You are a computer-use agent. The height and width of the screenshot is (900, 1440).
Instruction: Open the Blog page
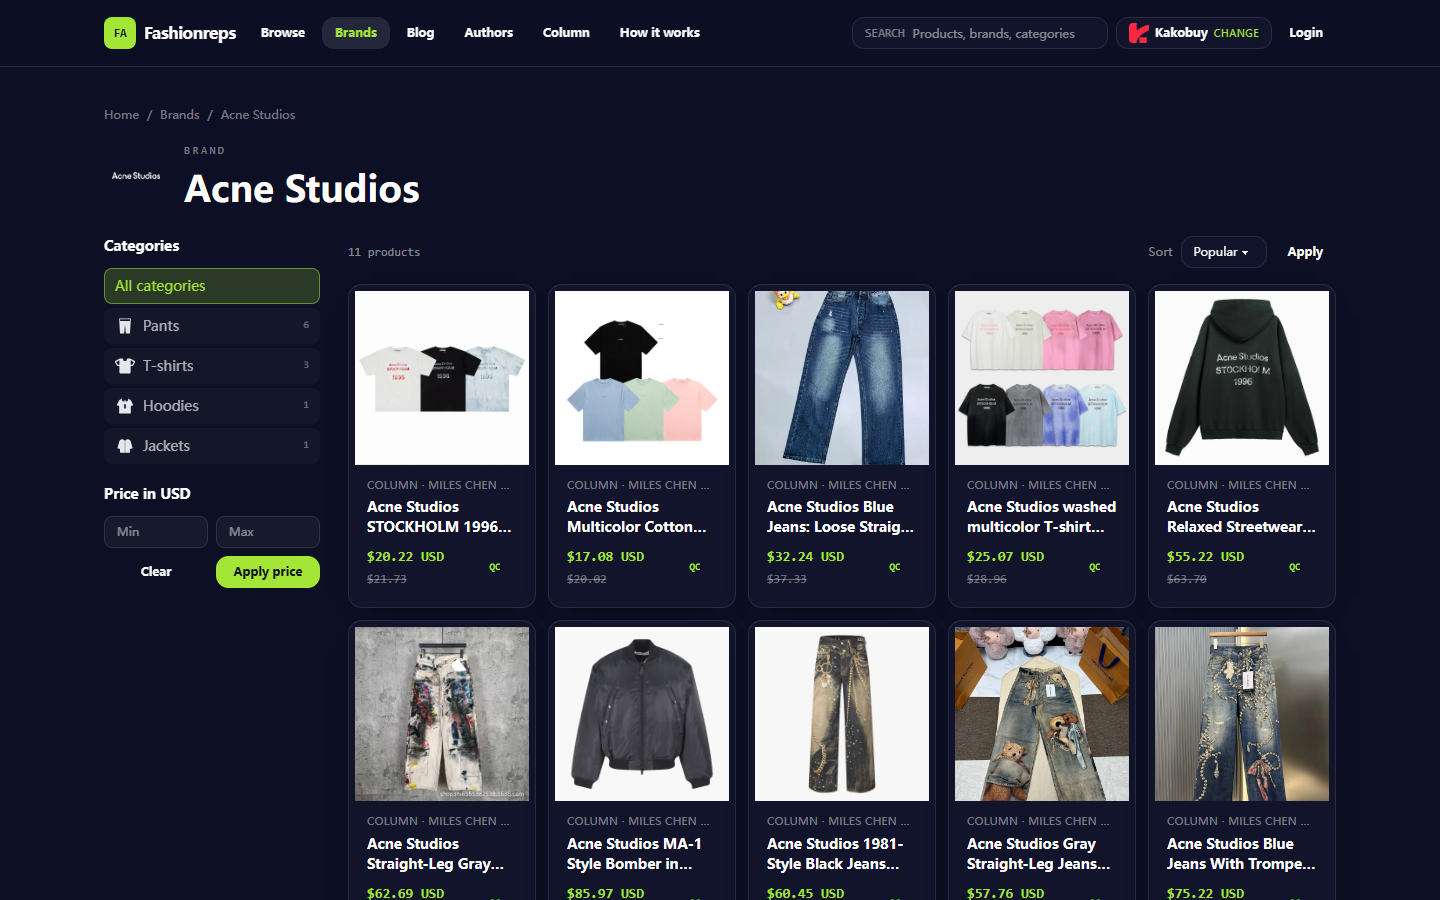click(420, 33)
